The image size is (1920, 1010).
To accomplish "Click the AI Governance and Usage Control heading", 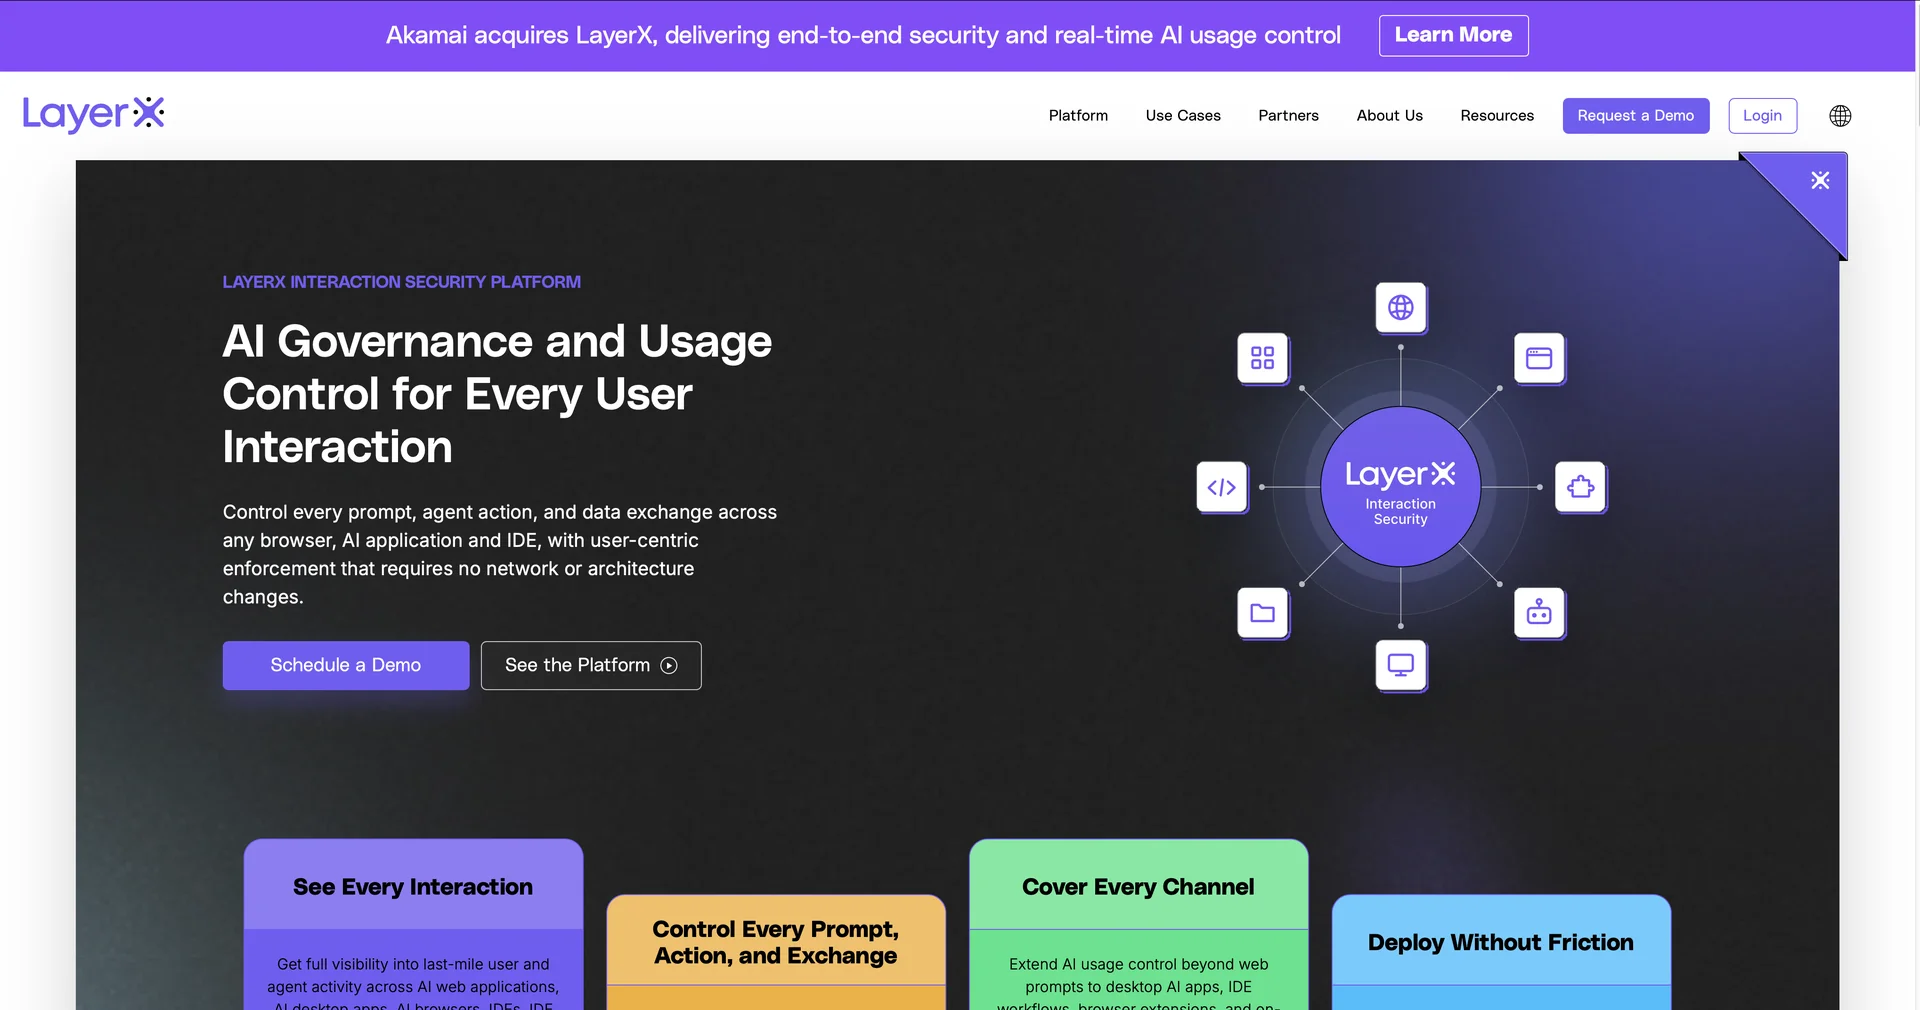I will click(497, 394).
